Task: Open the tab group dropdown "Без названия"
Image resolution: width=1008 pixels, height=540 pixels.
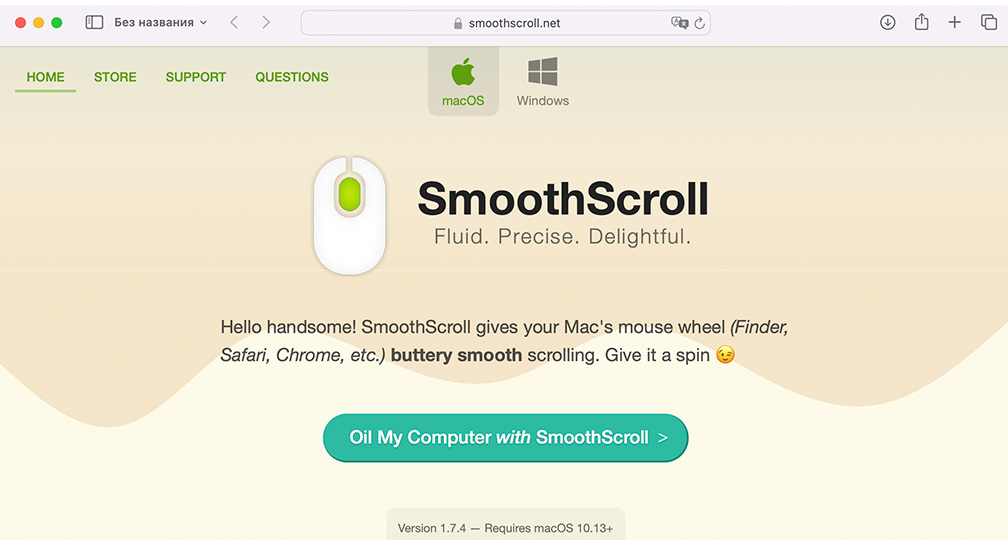Action: [x=160, y=22]
